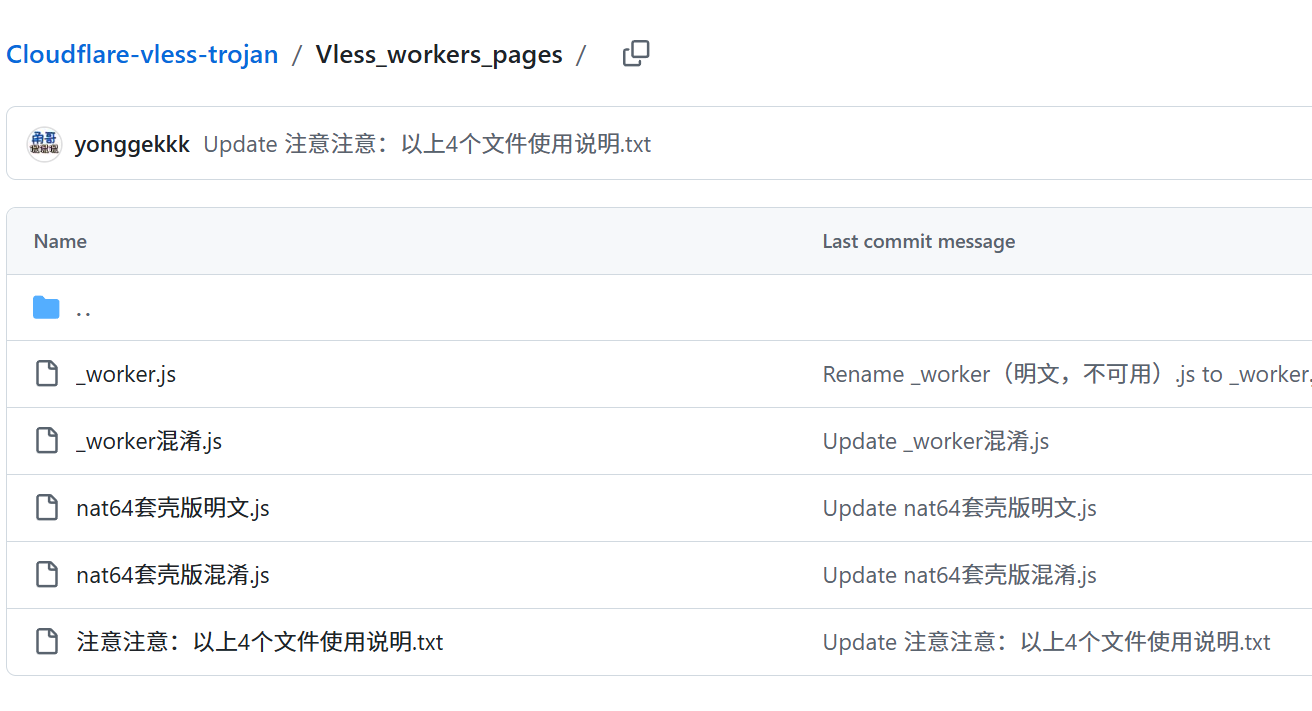Click the Name column header
This screenshot has width=1312, height=711.
click(60, 241)
